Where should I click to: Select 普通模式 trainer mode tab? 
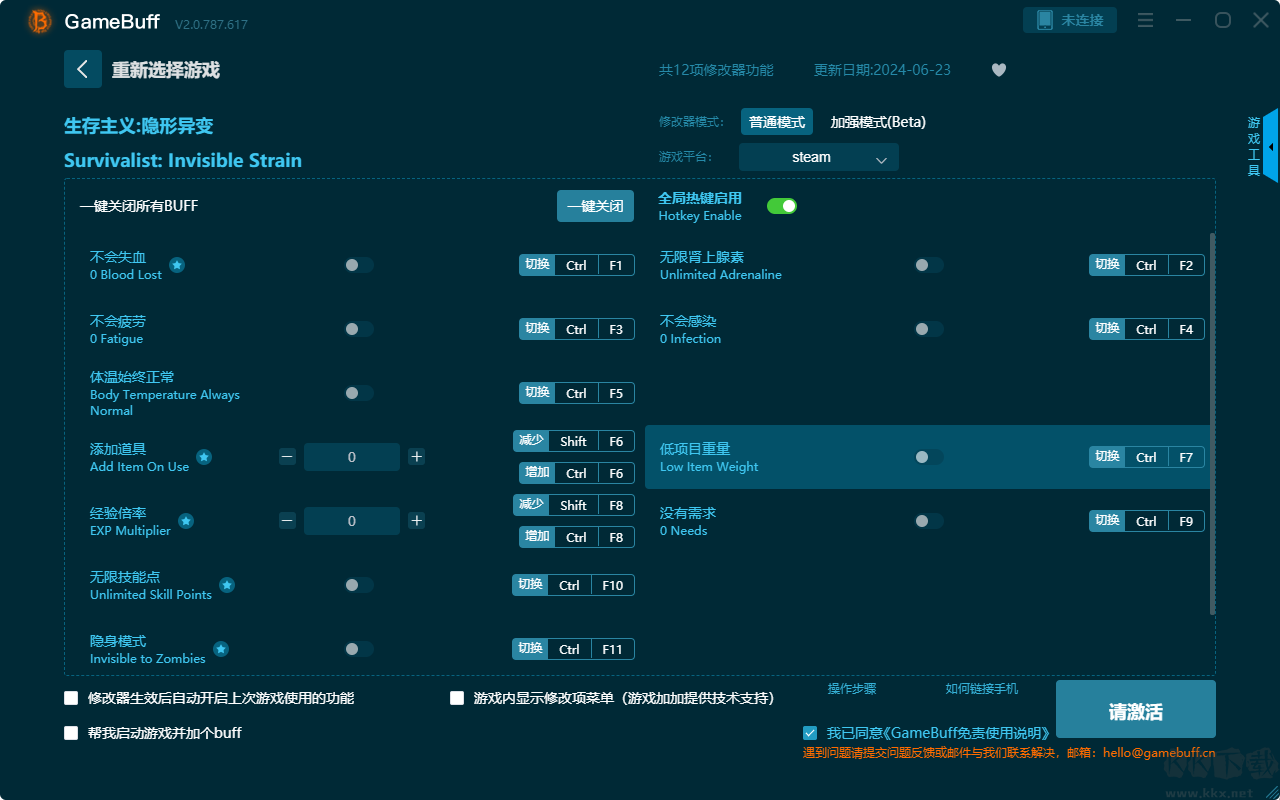coord(777,122)
